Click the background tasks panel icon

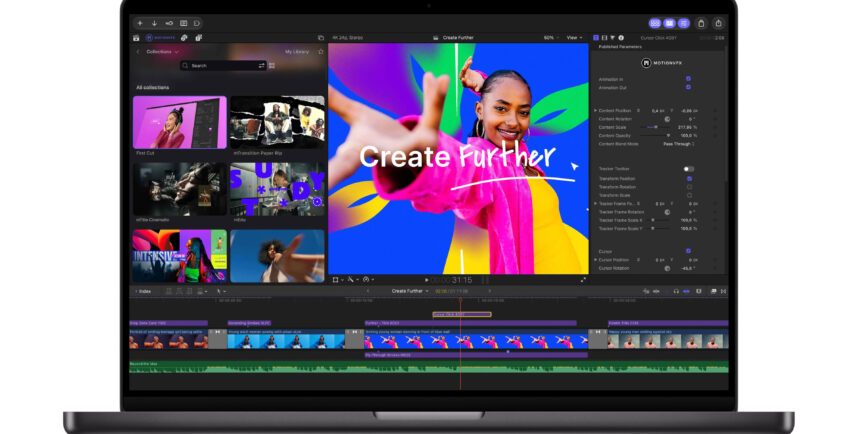click(183, 24)
